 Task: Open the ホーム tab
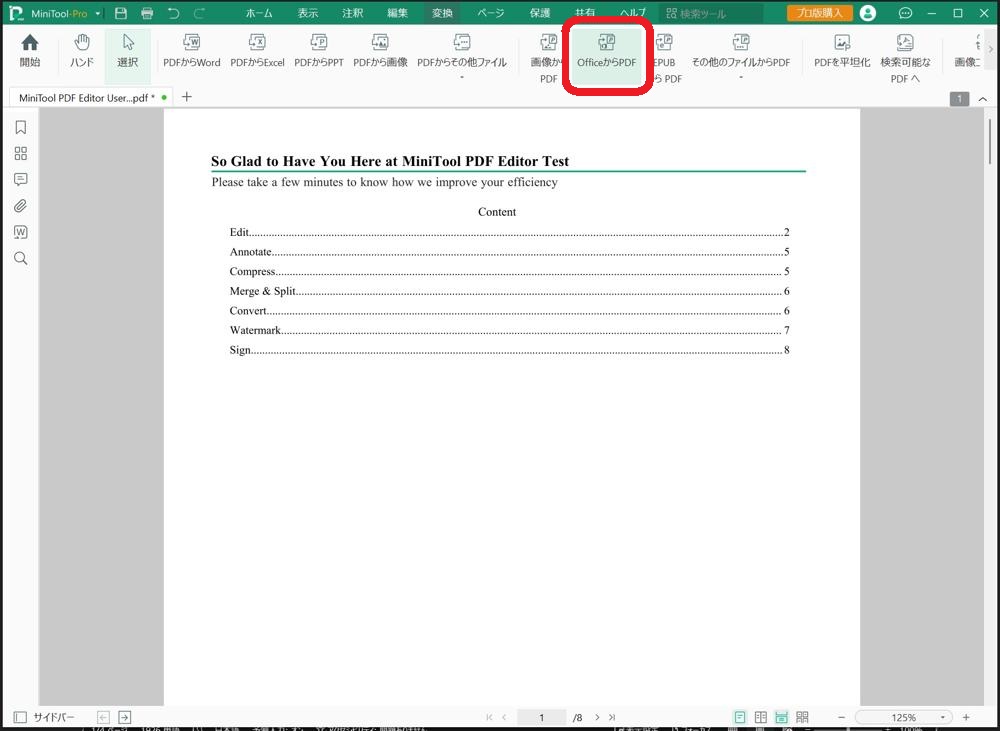[x=259, y=13]
